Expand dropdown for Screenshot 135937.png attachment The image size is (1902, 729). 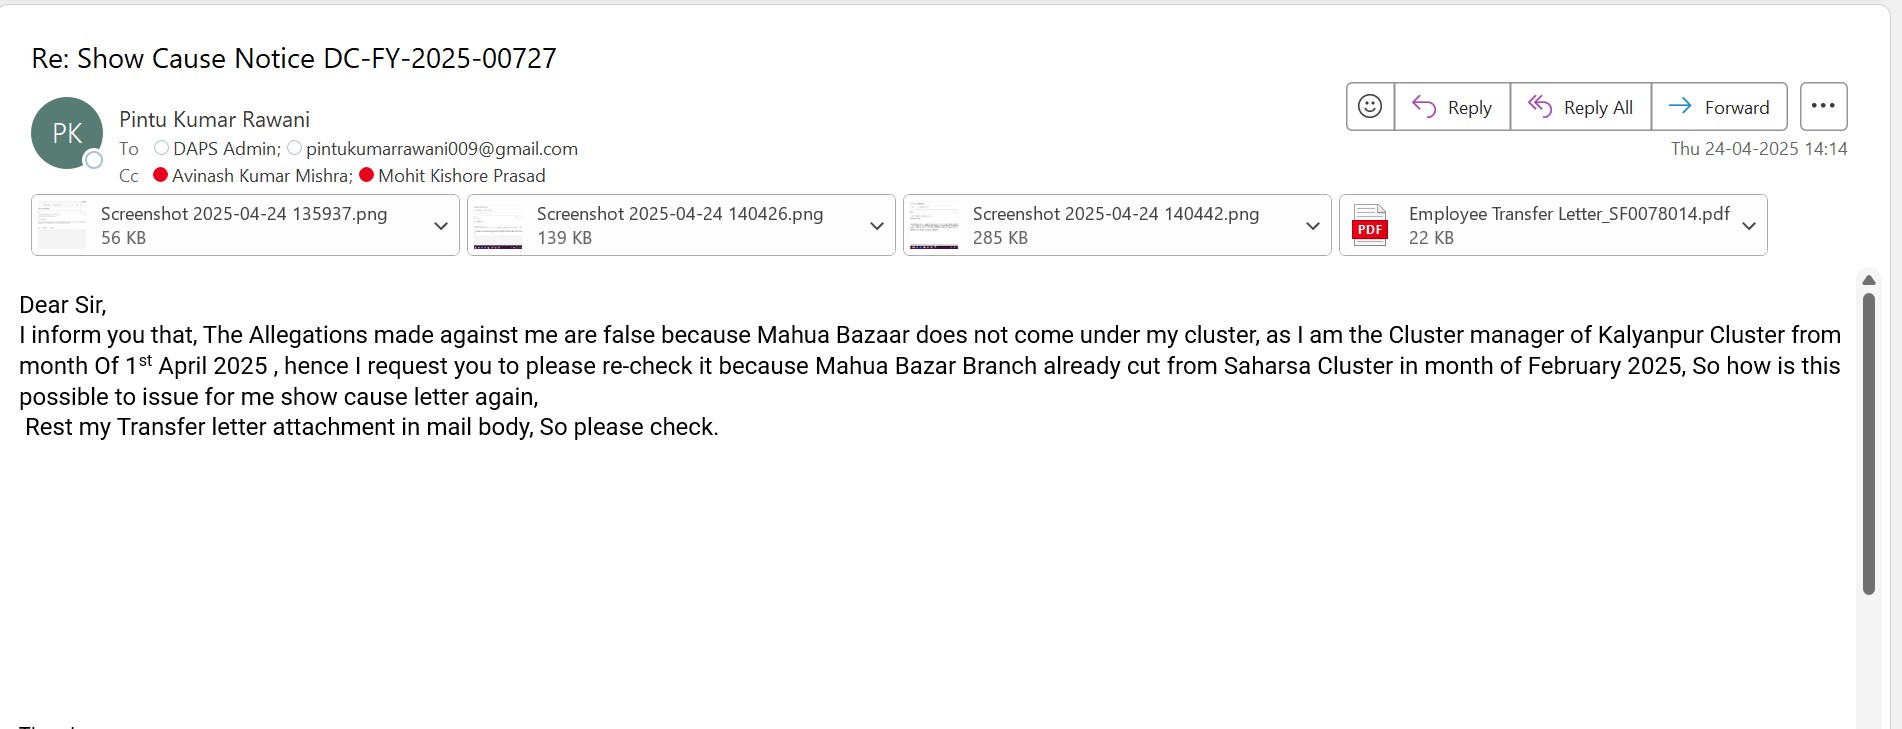441,226
